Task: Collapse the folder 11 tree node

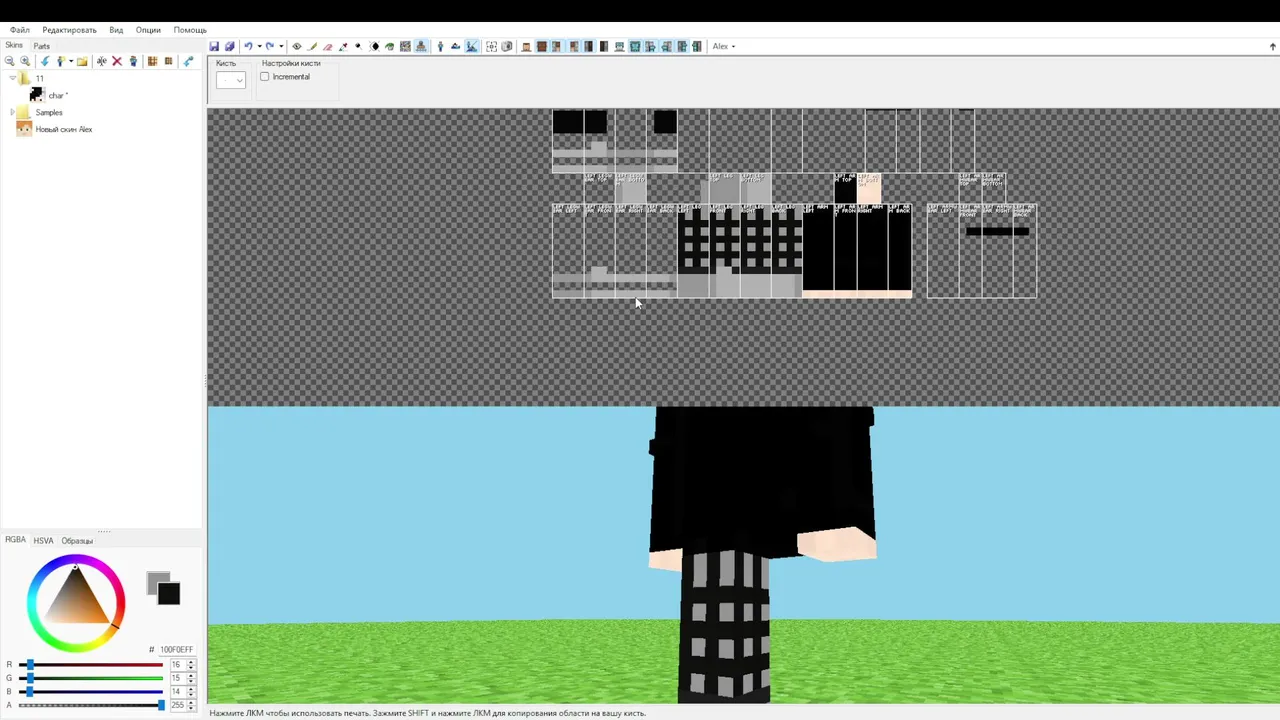Action: pos(12,78)
